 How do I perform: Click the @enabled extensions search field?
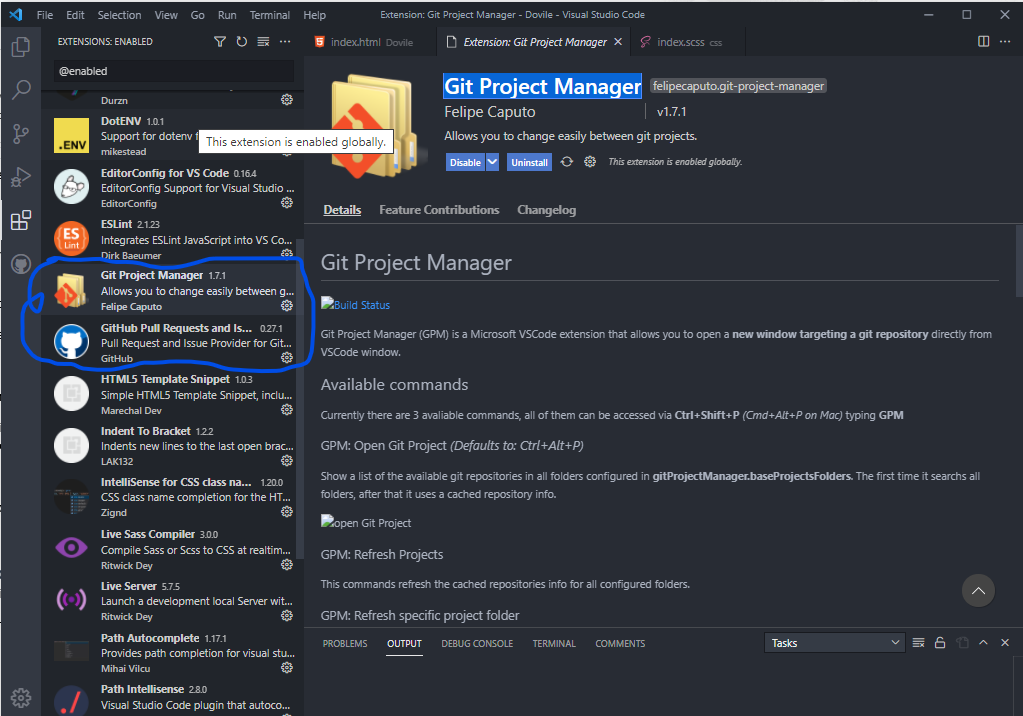[x=173, y=71]
